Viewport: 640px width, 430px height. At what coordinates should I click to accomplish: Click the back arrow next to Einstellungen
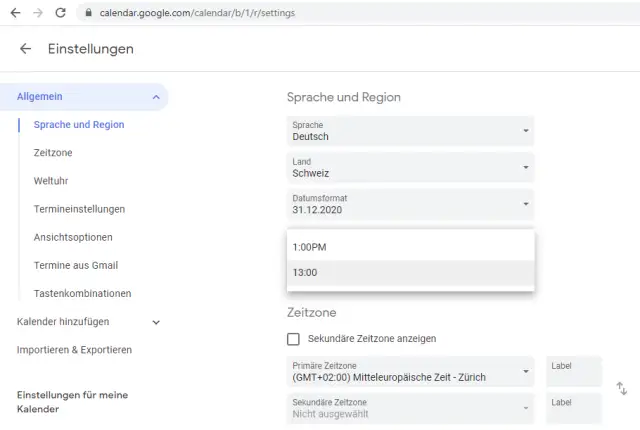click(x=25, y=49)
